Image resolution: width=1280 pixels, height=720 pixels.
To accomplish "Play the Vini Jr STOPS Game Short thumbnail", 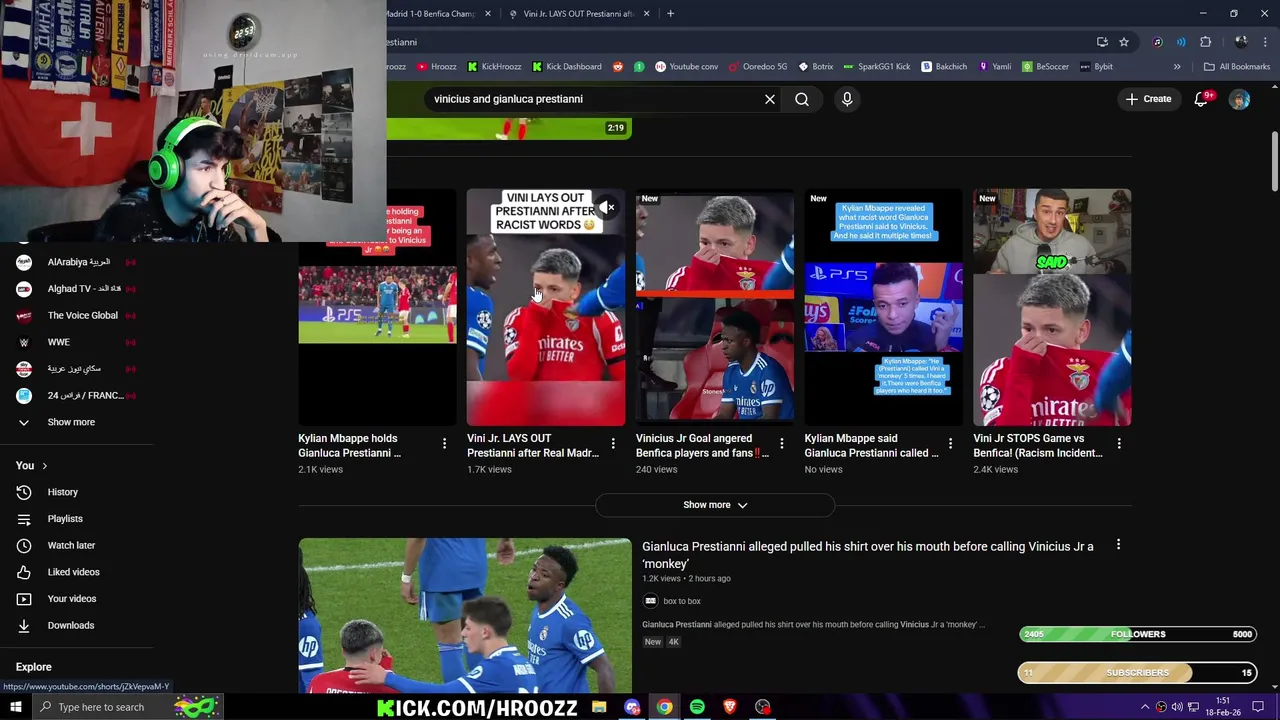I will (x=1052, y=307).
